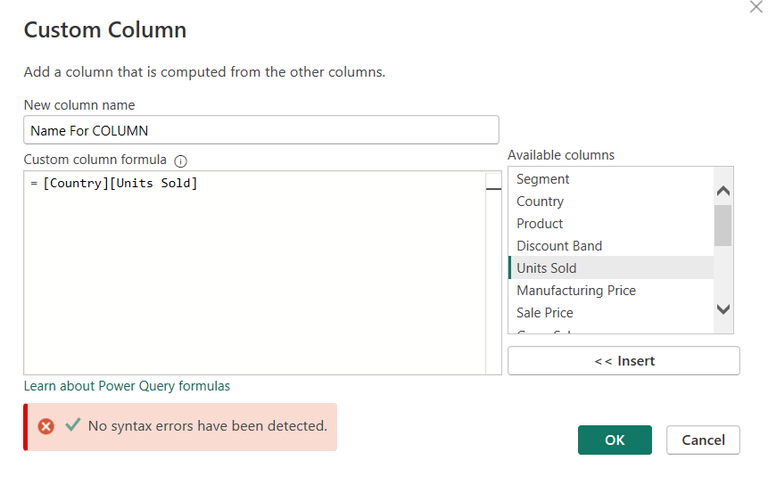Click the red error X icon
This screenshot has width=768, height=477.
point(46,426)
